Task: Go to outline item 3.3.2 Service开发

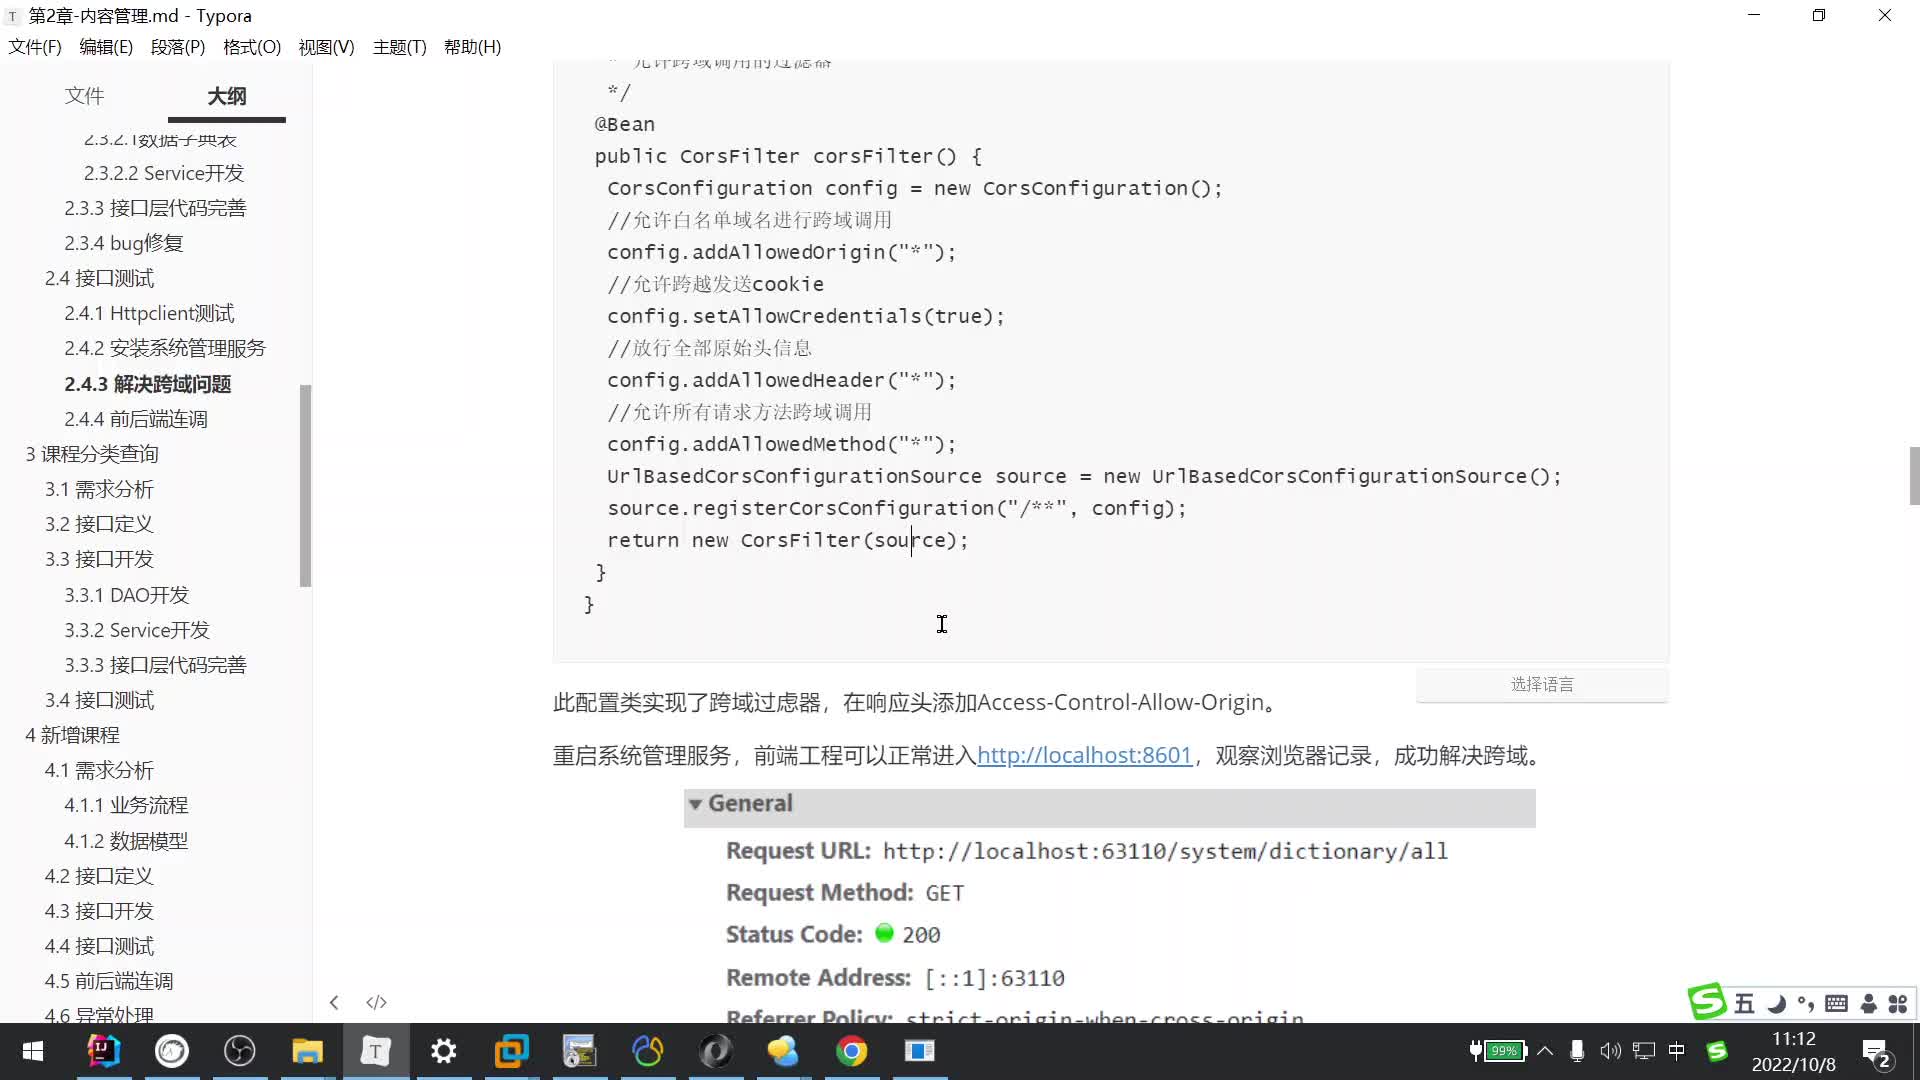Action: [x=137, y=630]
